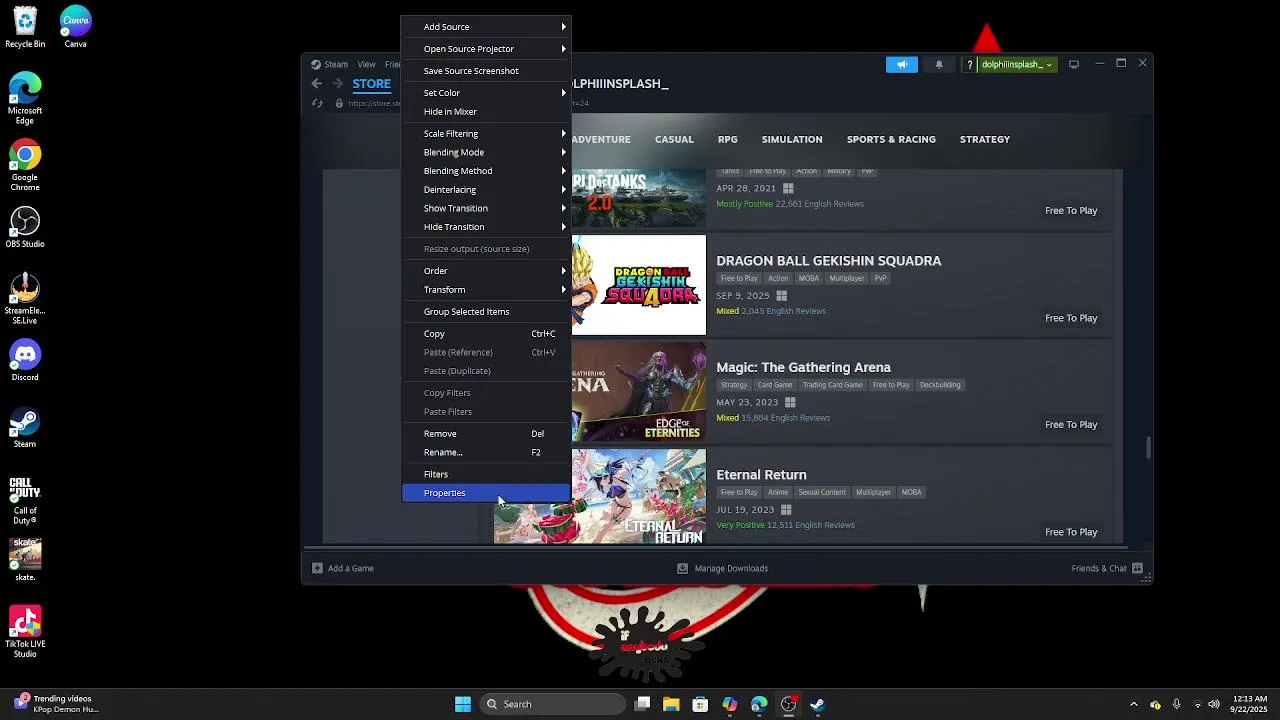Image resolution: width=1280 pixels, height=720 pixels.
Task: Choose Rename... from the context menu
Action: coord(485,452)
